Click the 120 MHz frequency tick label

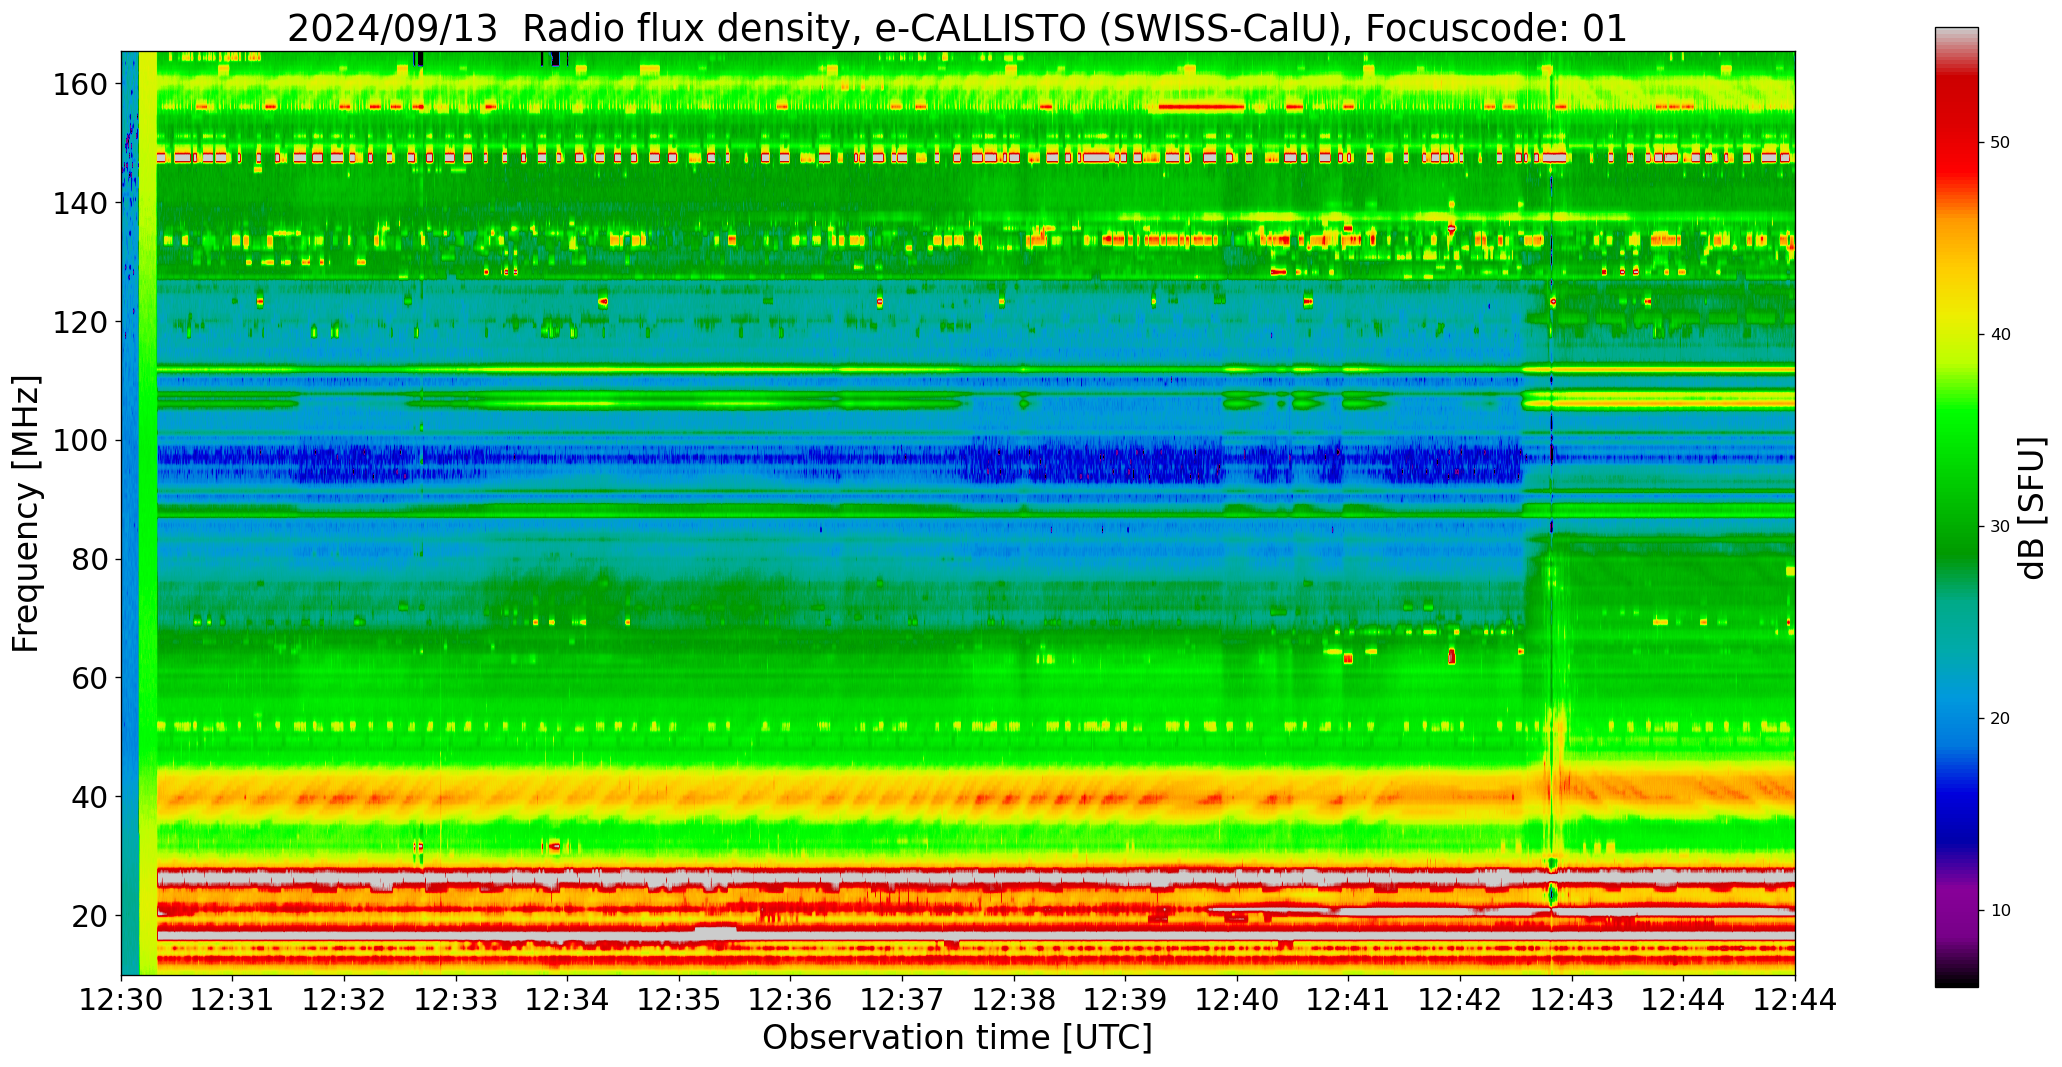click(x=80, y=322)
